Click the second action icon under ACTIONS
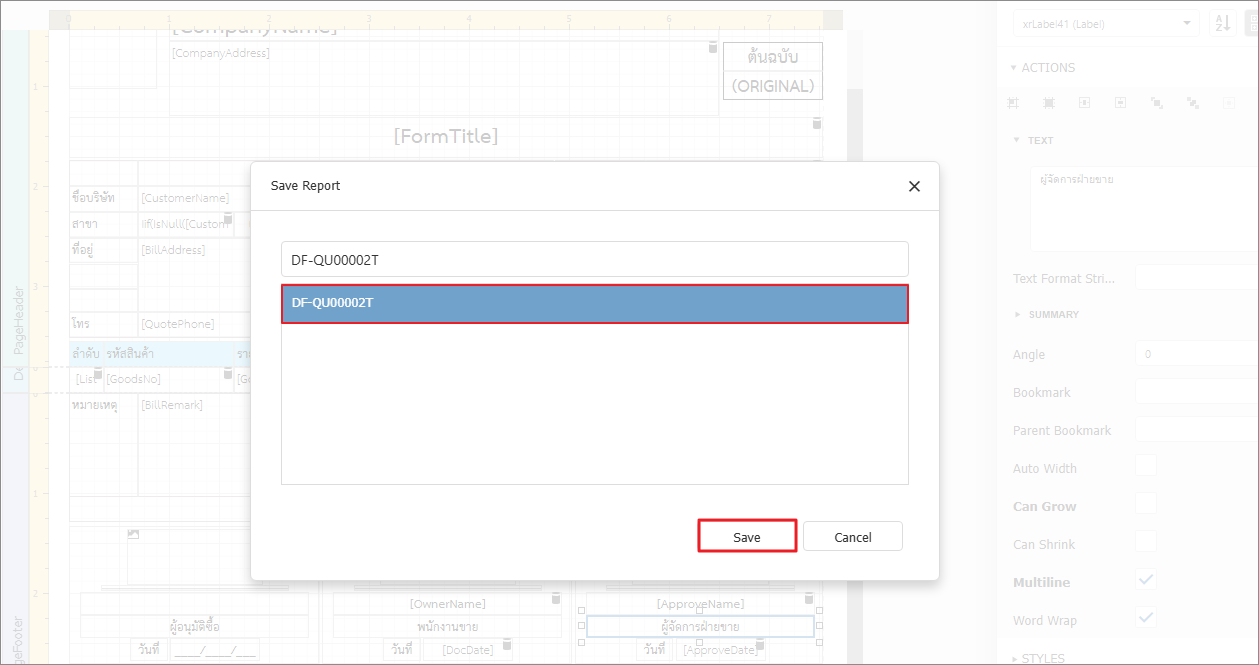Screen dimensions: 1259x665 (x=1049, y=103)
